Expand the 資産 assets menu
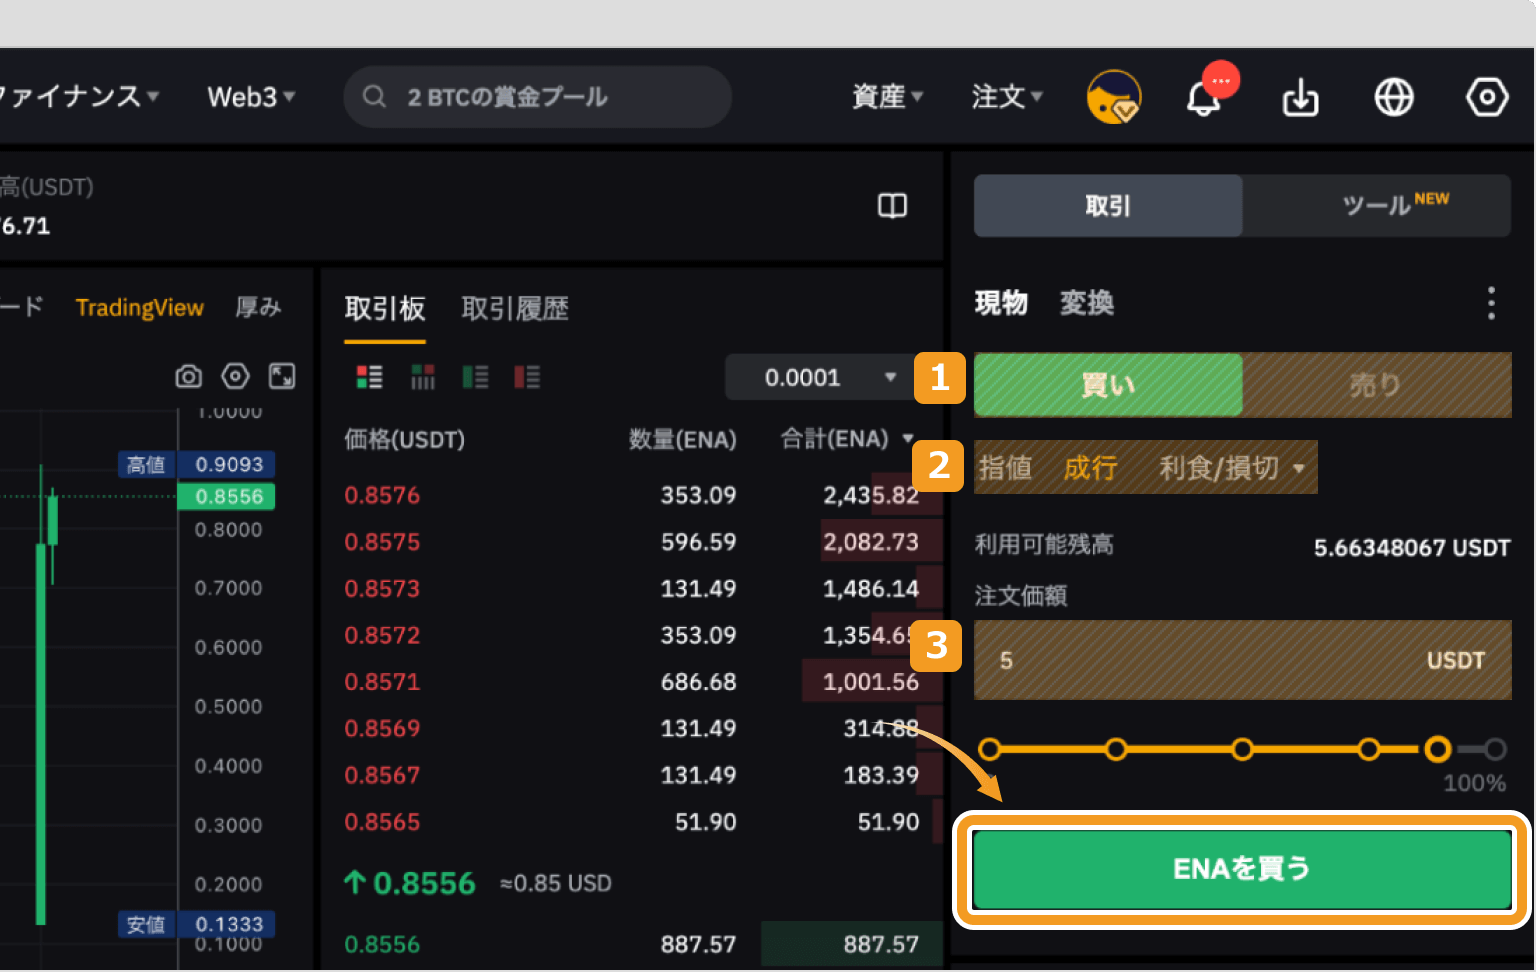 coord(887,97)
